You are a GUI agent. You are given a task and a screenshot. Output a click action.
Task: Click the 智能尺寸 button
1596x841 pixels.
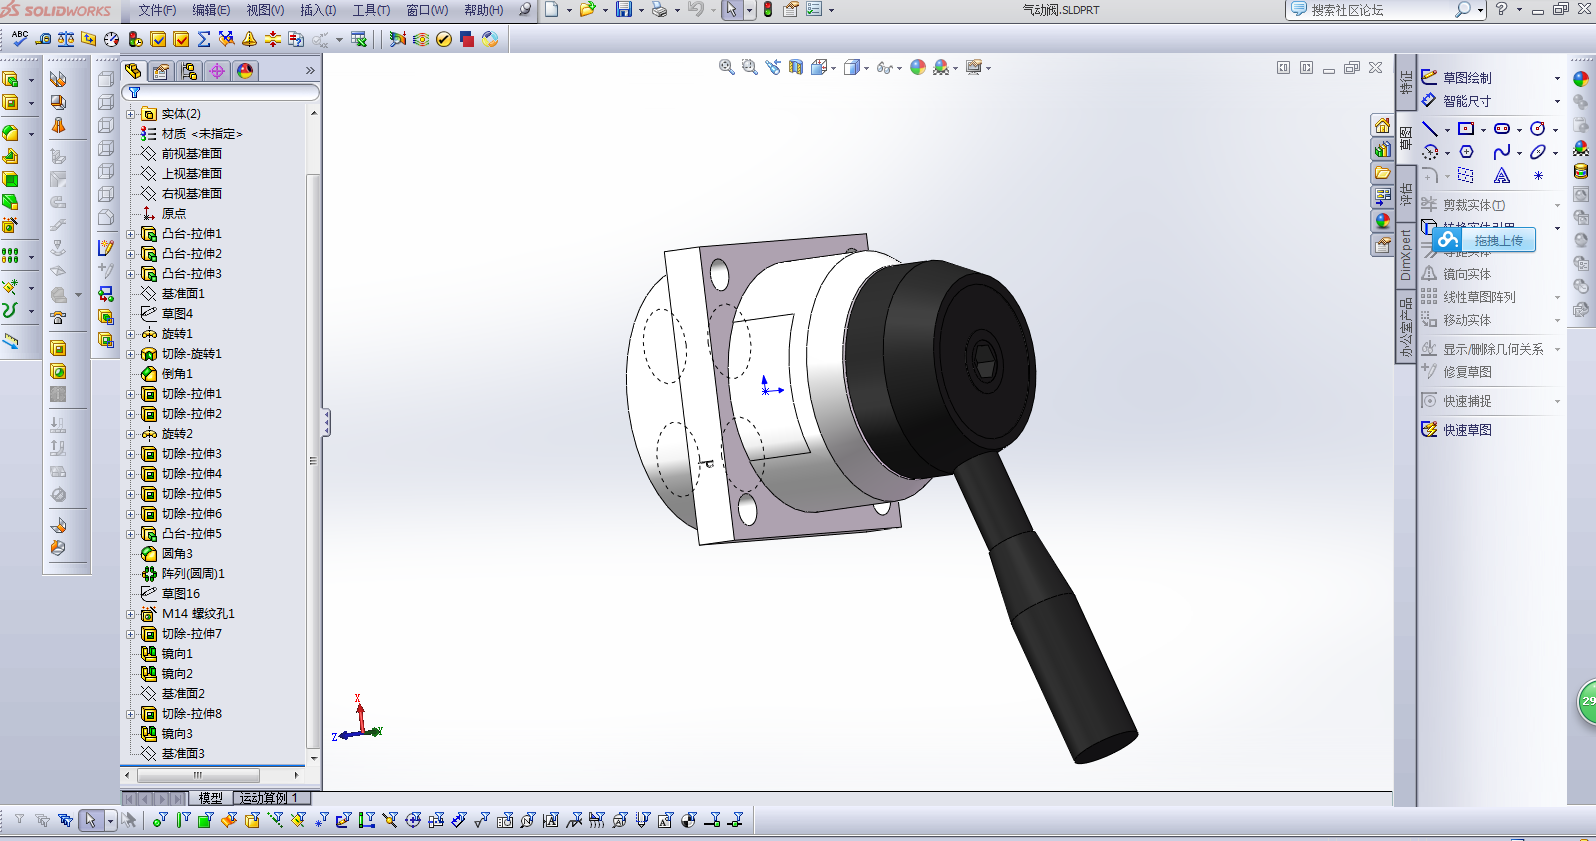pyautogui.click(x=1466, y=101)
